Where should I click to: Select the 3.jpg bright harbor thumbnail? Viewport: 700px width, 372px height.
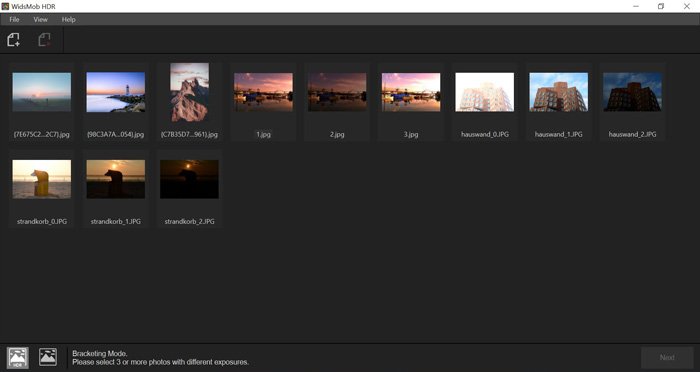(411, 92)
